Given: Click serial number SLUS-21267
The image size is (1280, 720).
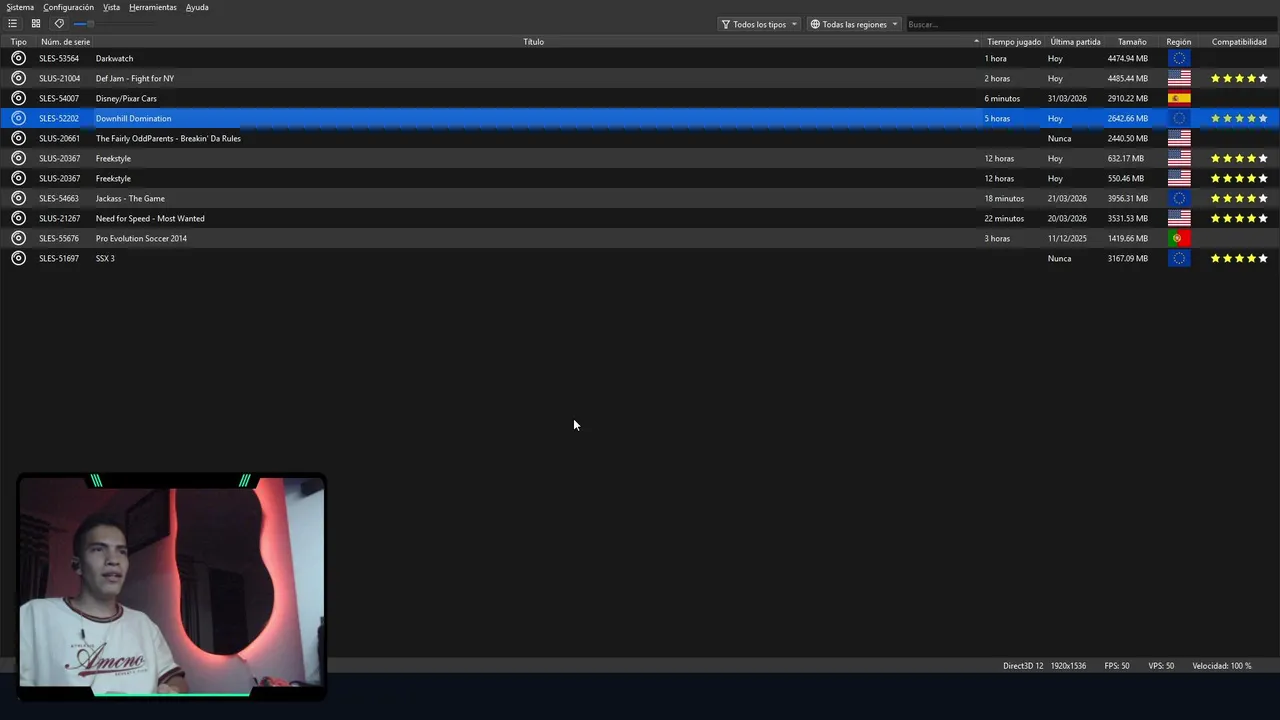Looking at the screenshot, I should (x=59, y=218).
